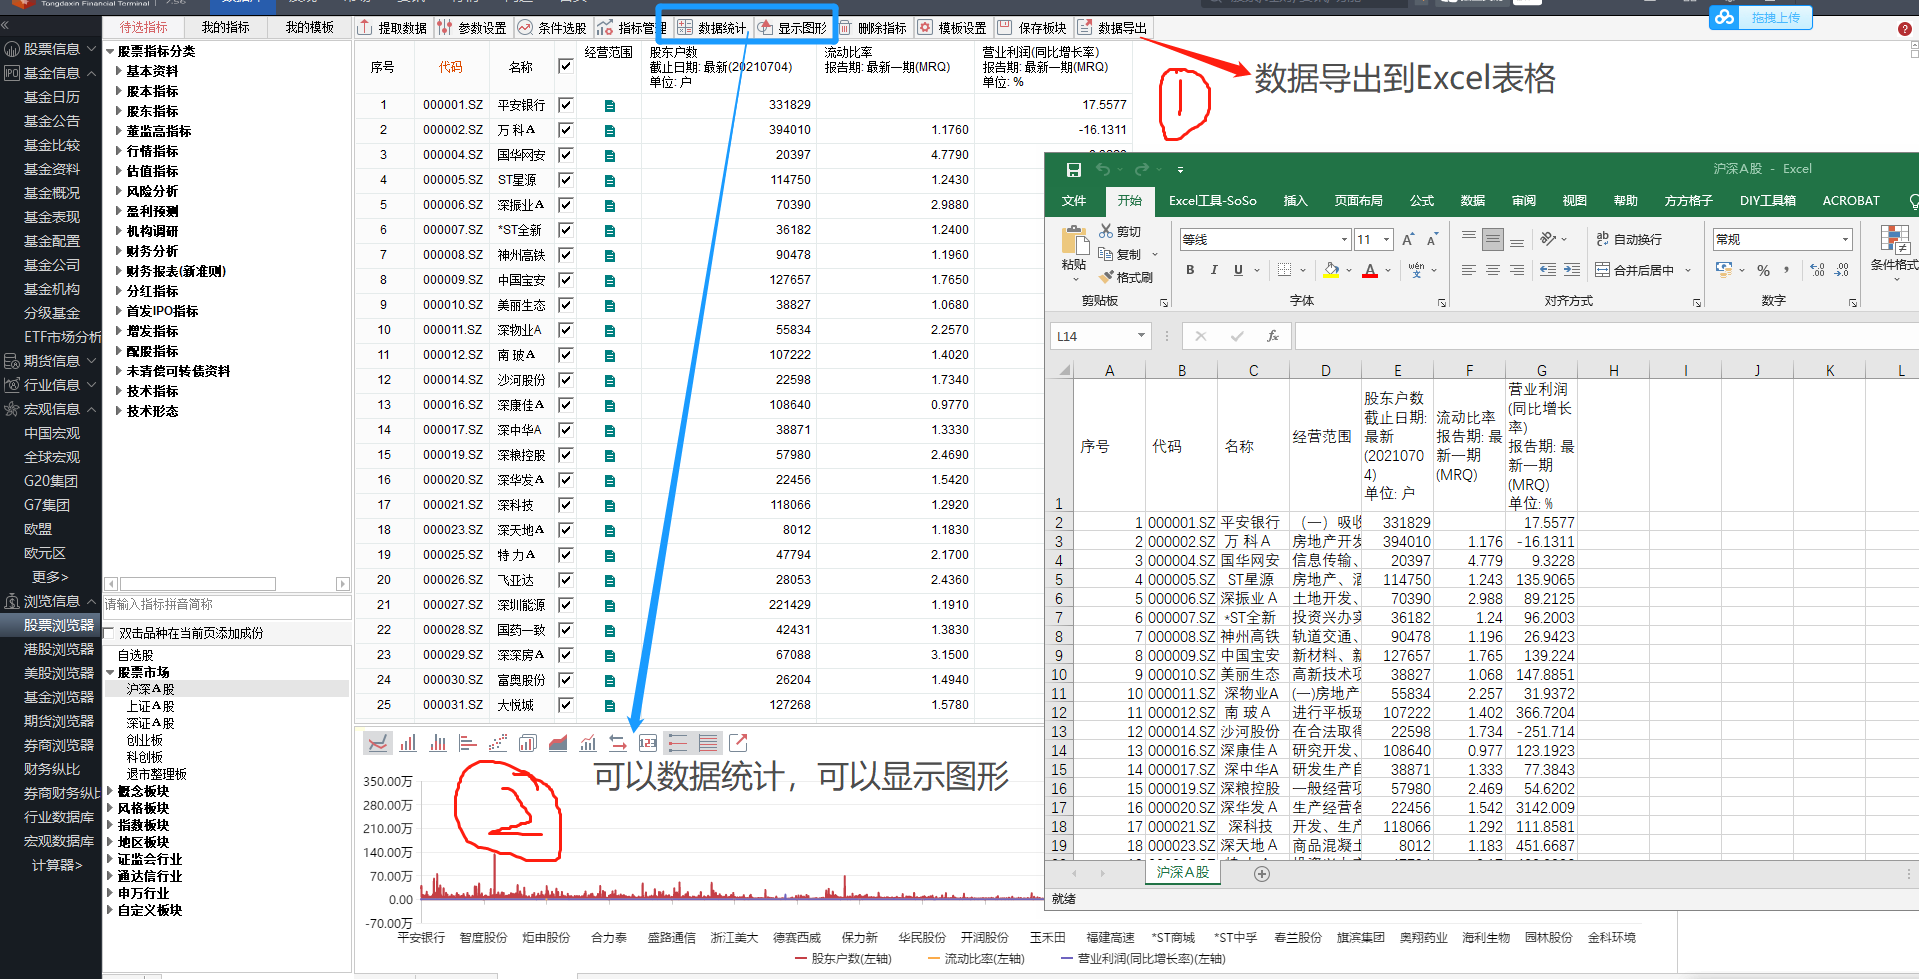Switch to the 我的模板 tab
The image size is (1919, 979).
309,27
